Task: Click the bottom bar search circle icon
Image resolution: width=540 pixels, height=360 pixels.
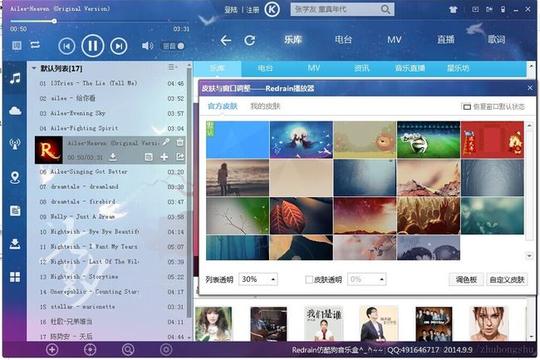Action: coord(128,350)
